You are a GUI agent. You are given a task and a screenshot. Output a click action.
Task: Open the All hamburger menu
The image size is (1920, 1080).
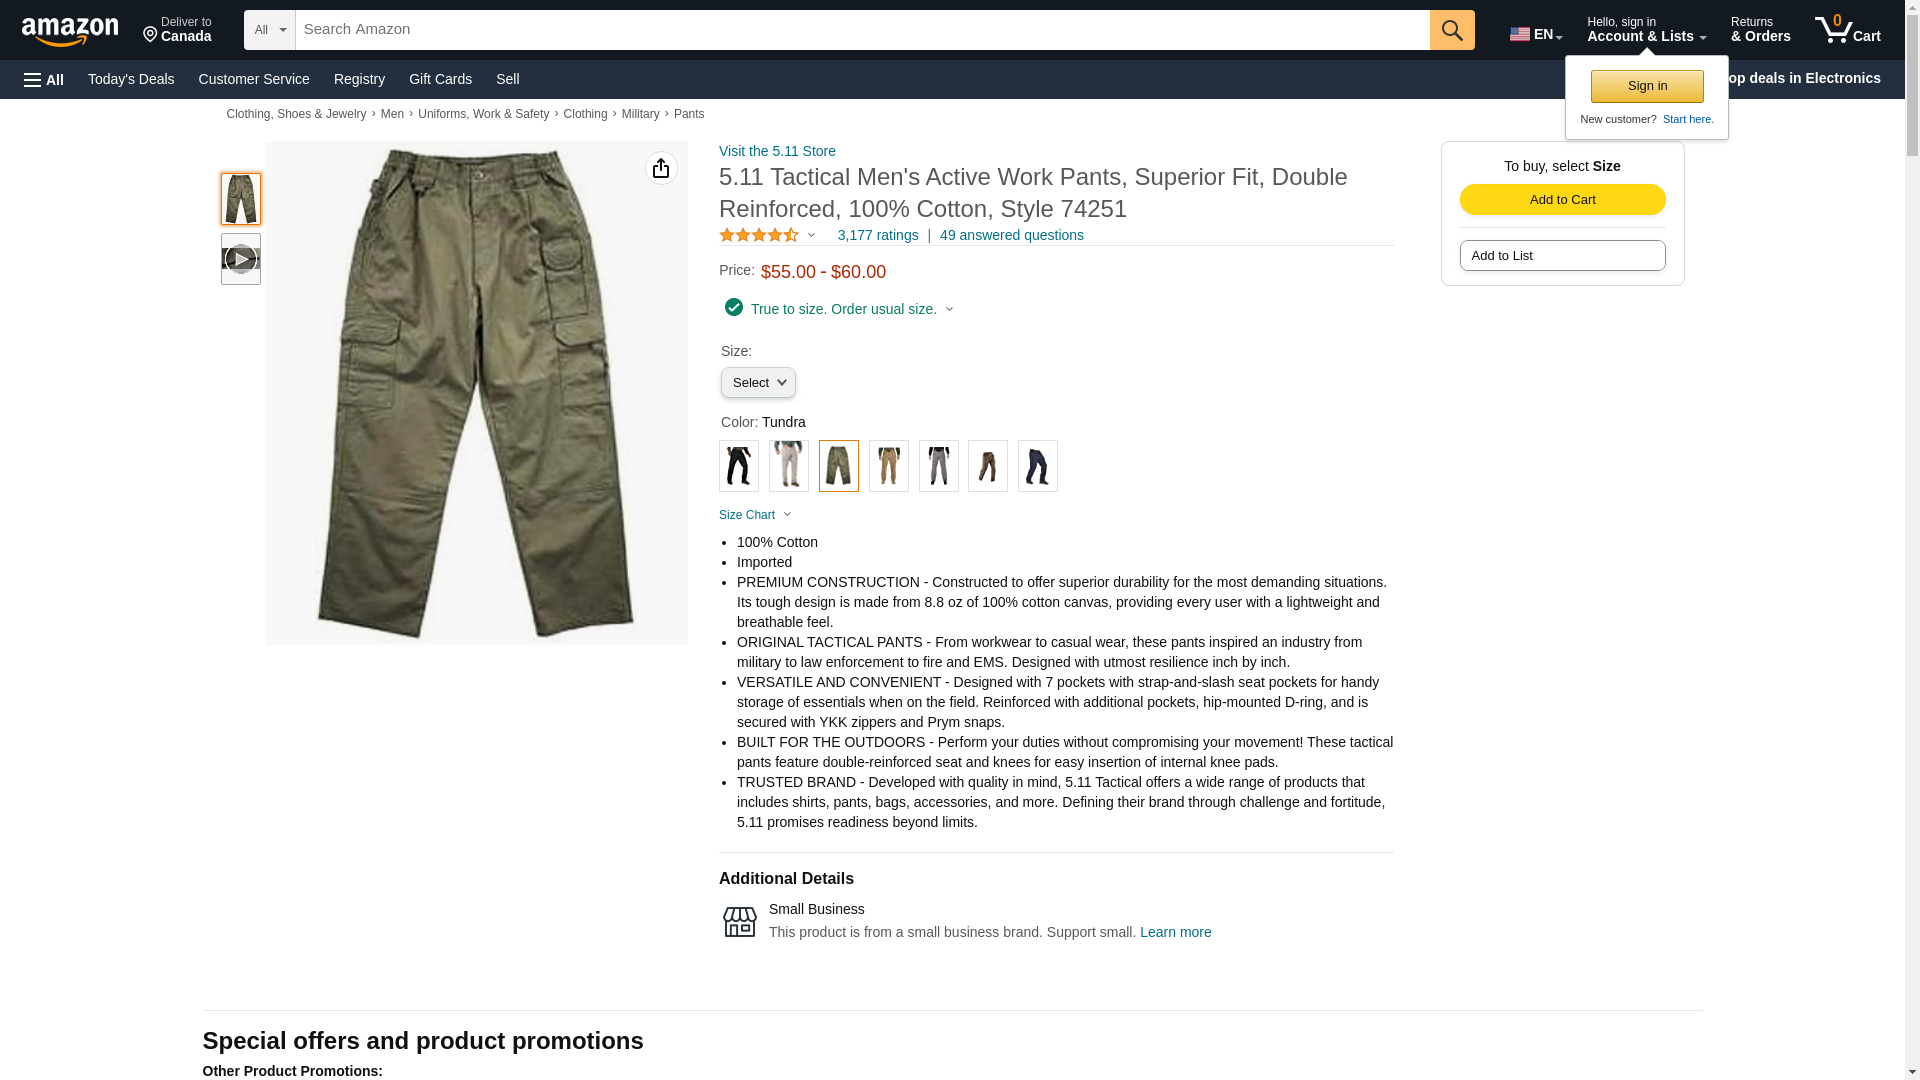click(x=44, y=79)
